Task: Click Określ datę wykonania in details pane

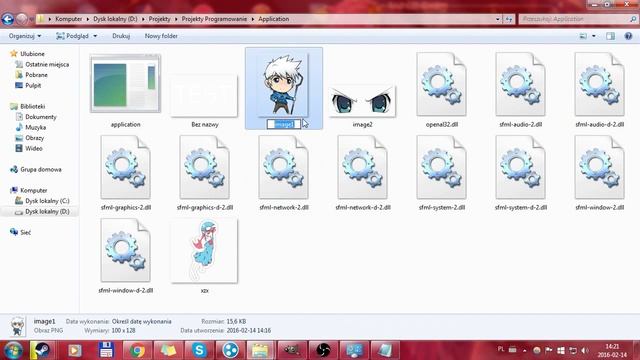Action: [x=142, y=322]
